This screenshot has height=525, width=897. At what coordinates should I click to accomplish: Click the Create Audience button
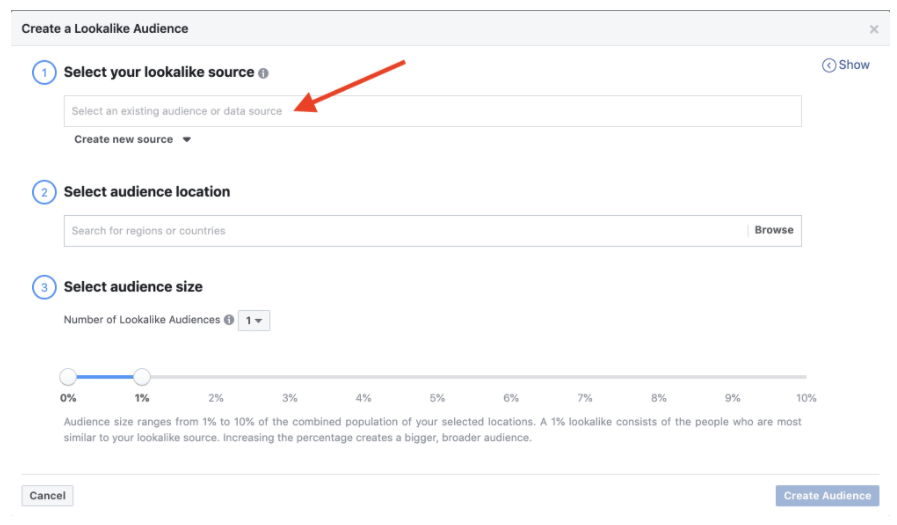827,495
